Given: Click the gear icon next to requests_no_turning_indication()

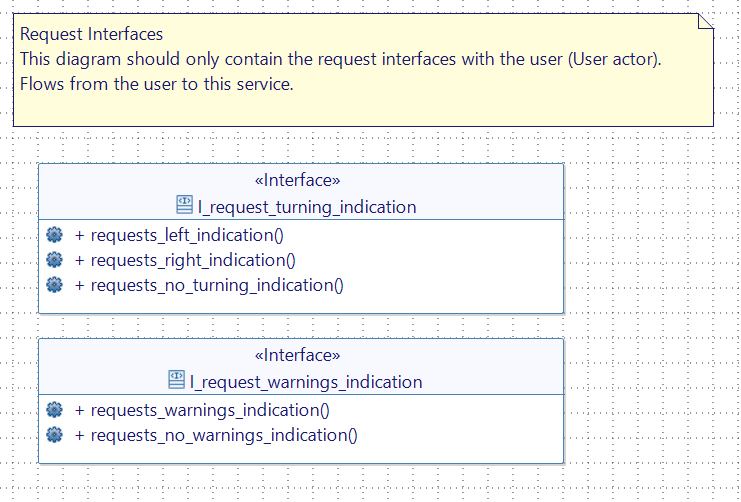Looking at the screenshot, I should pyautogui.click(x=54, y=285).
